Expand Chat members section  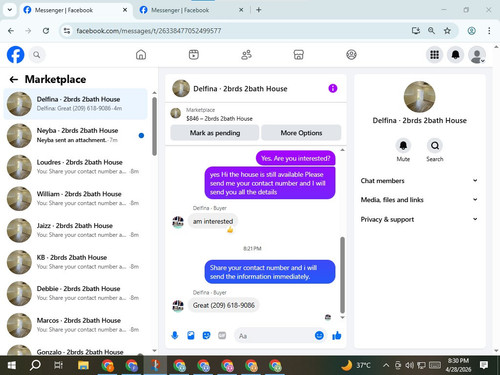[x=419, y=181]
